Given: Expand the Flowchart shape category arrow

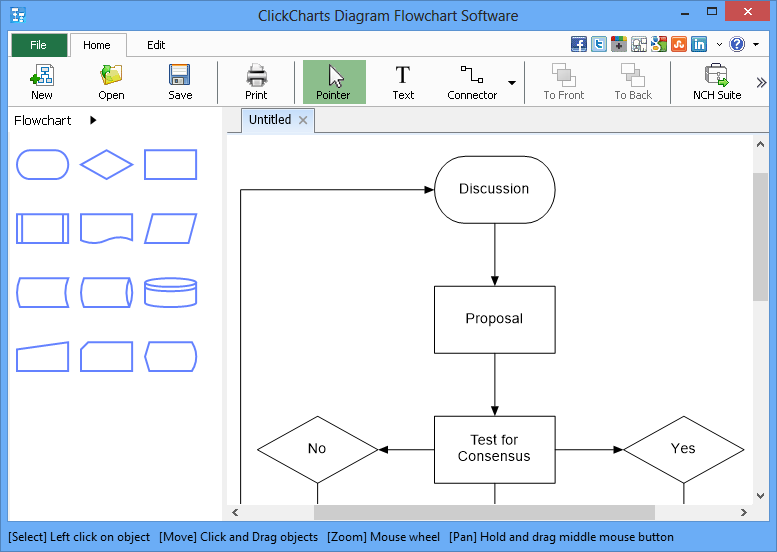Looking at the screenshot, I should [93, 120].
